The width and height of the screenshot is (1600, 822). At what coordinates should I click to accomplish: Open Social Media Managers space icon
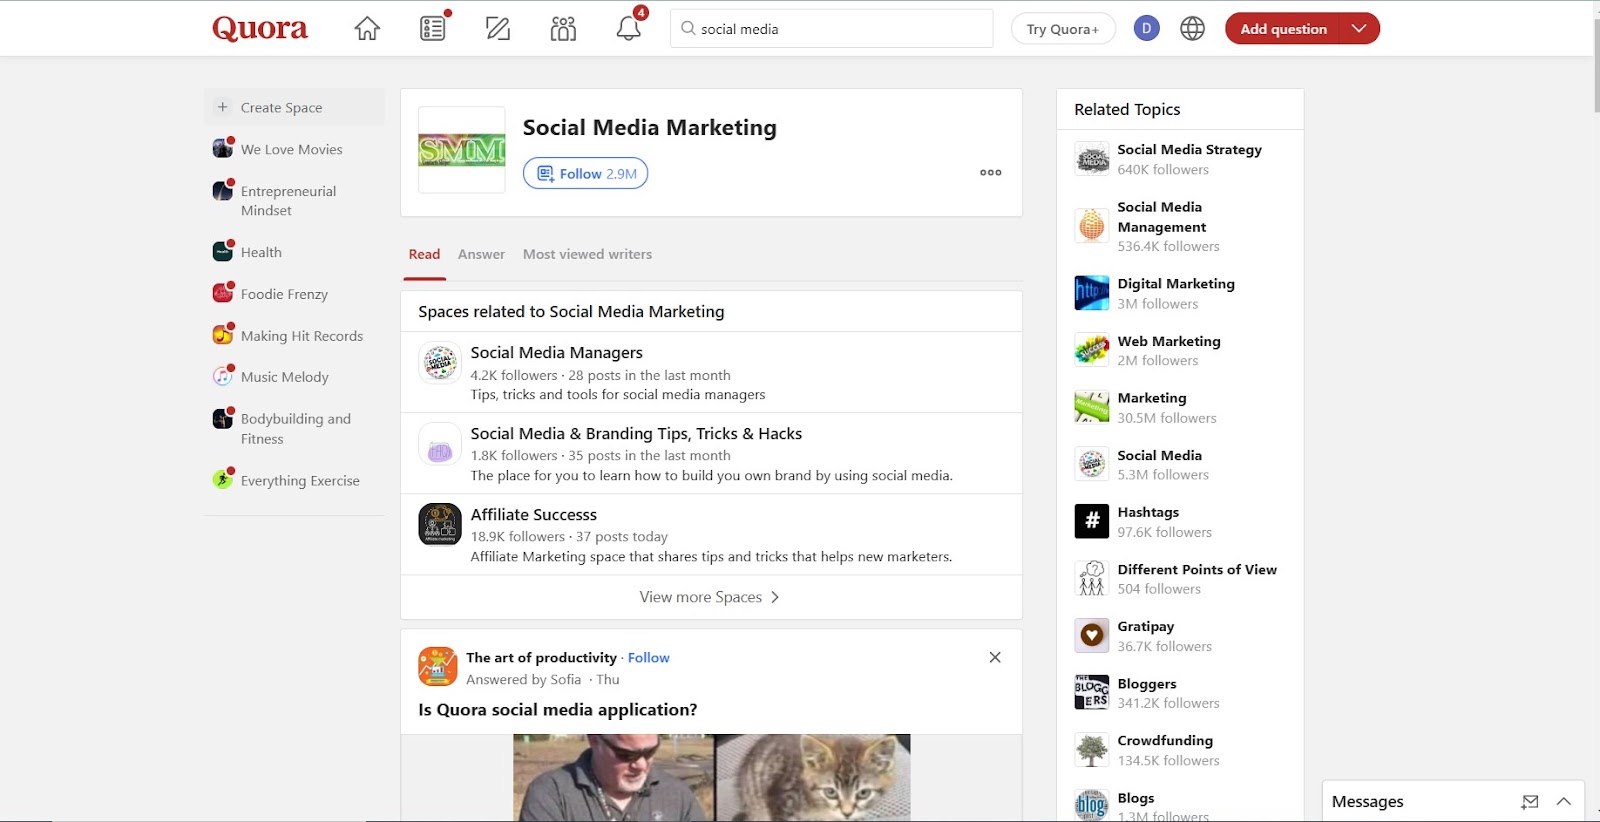pos(440,363)
